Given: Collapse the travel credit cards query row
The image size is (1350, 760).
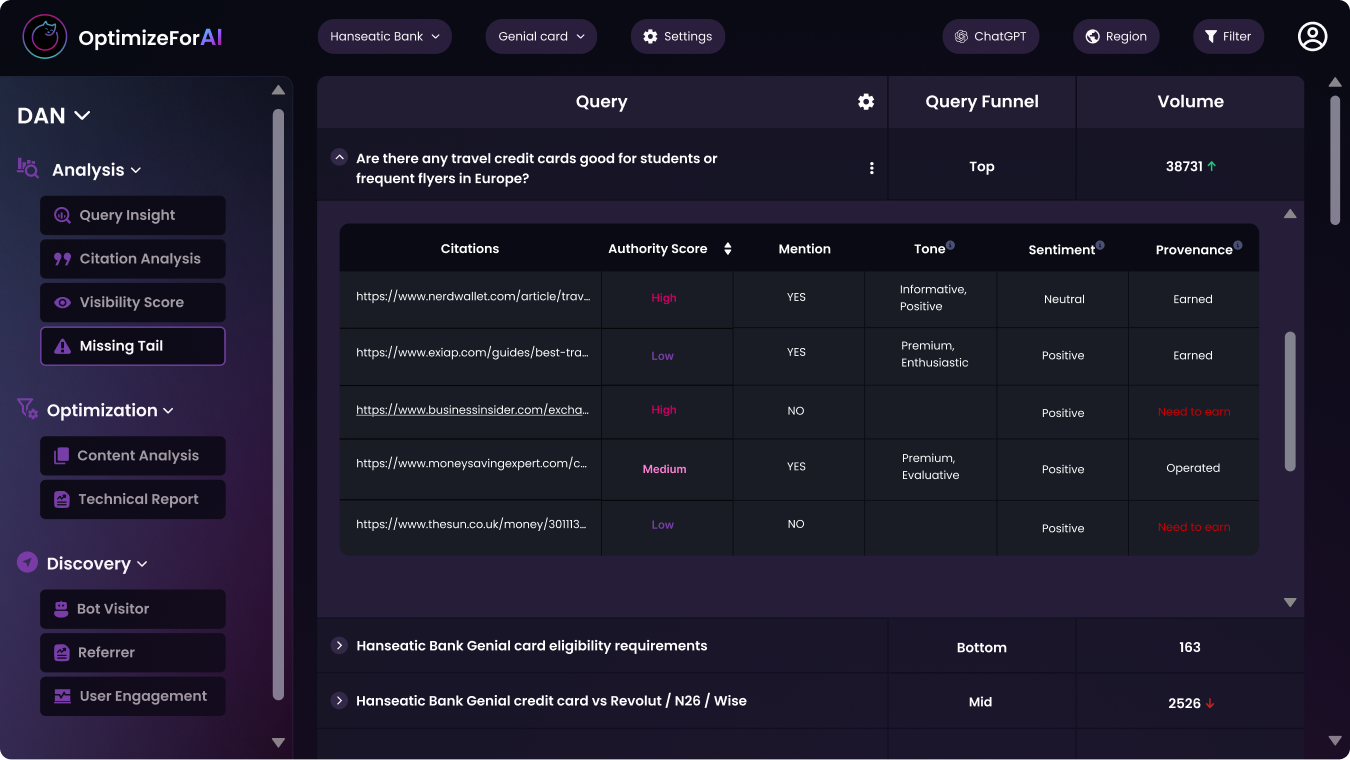Looking at the screenshot, I should [x=339, y=158].
